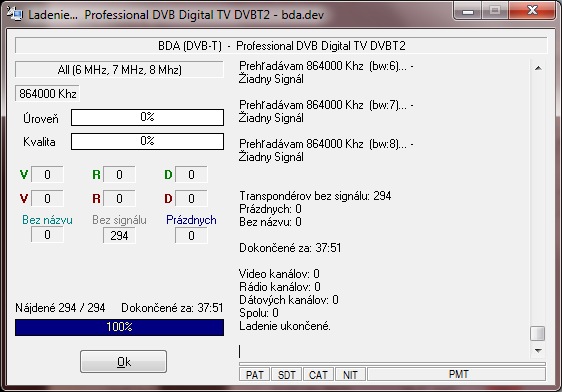Select the PAT table indicator
This screenshot has height=392, width=562.
pyautogui.click(x=254, y=374)
